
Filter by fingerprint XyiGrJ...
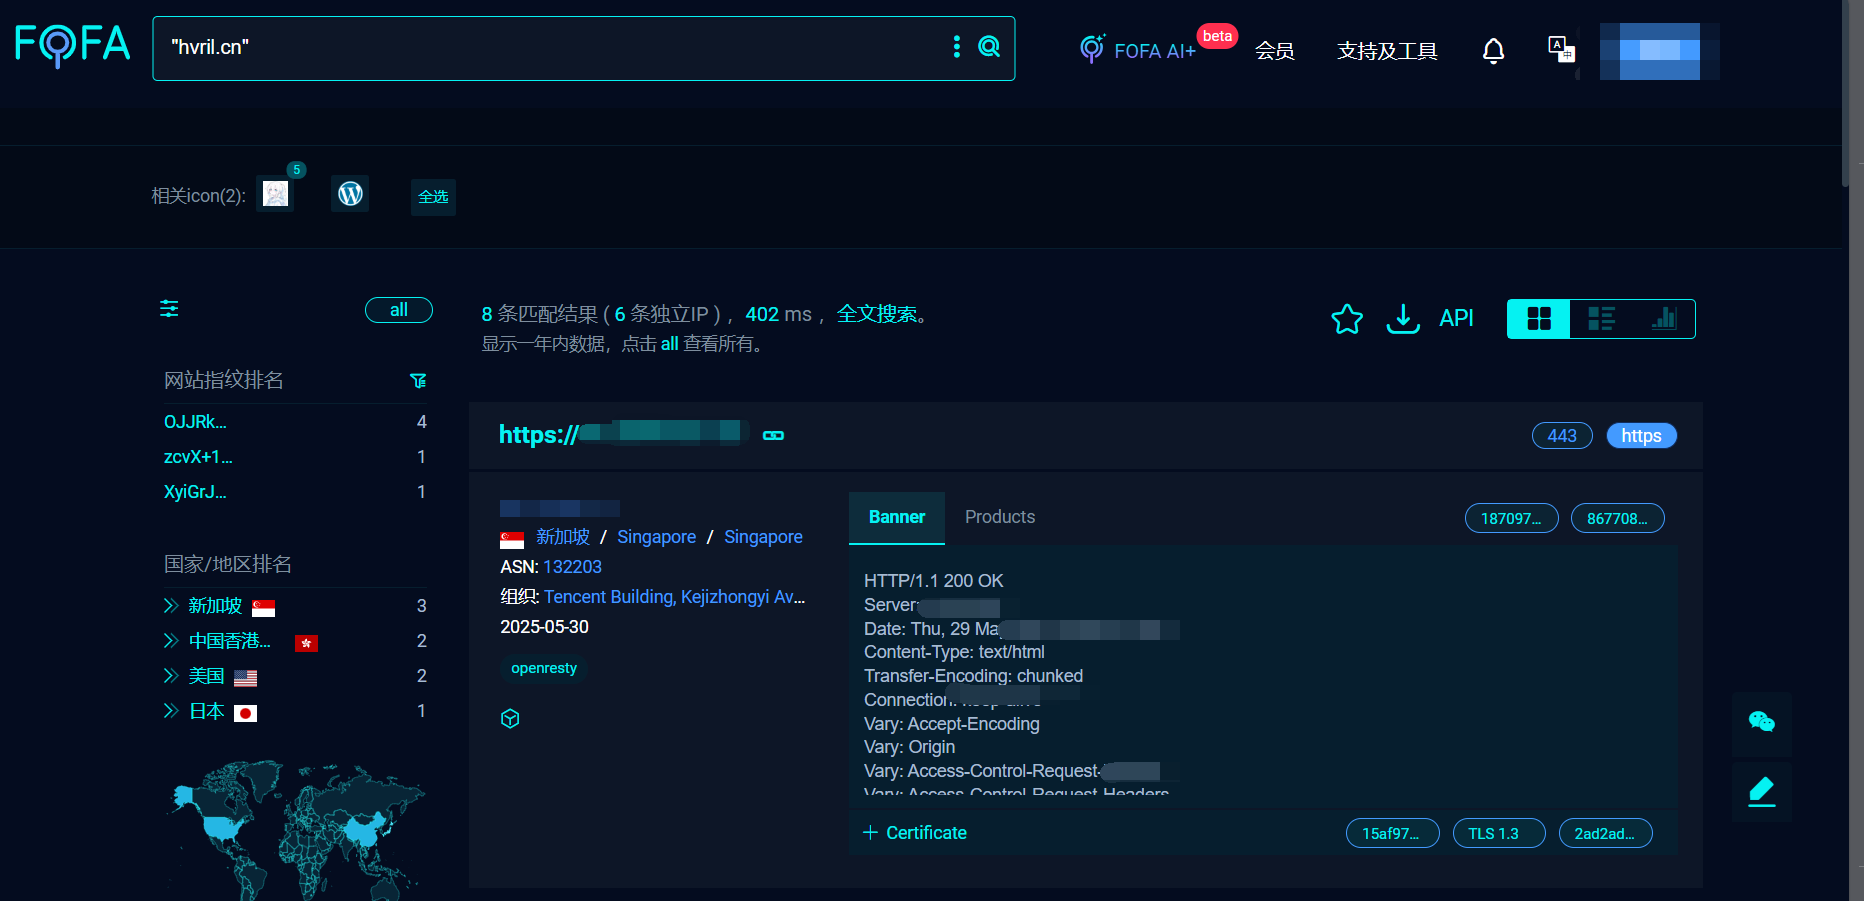[x=195, y=492]
